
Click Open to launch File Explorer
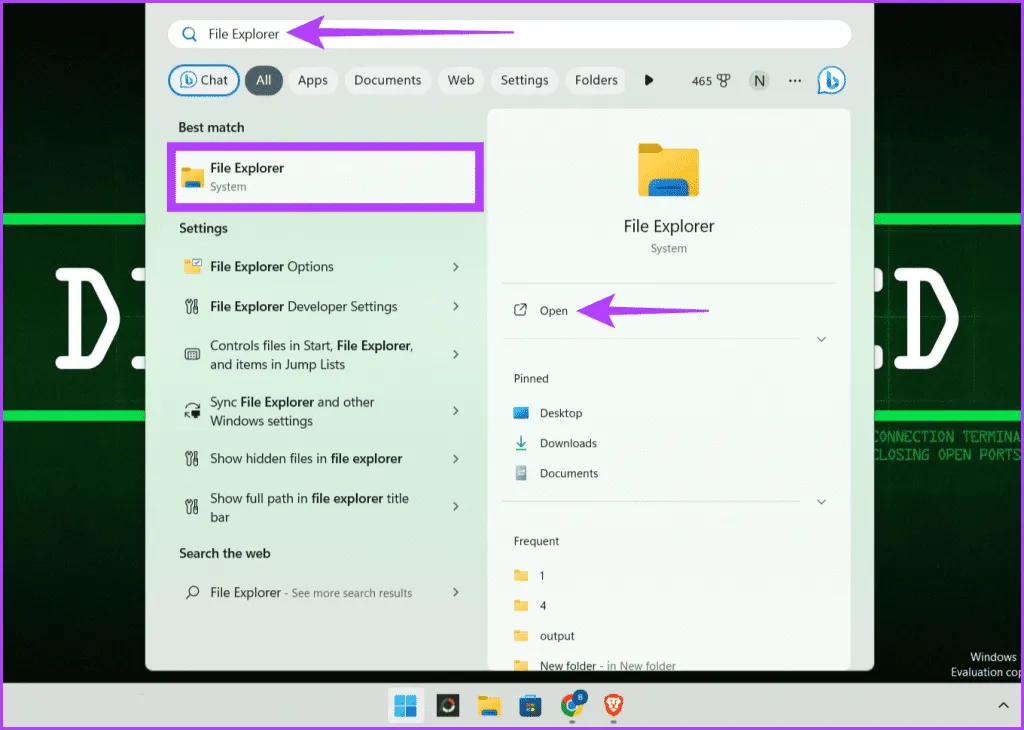(553, 311)
